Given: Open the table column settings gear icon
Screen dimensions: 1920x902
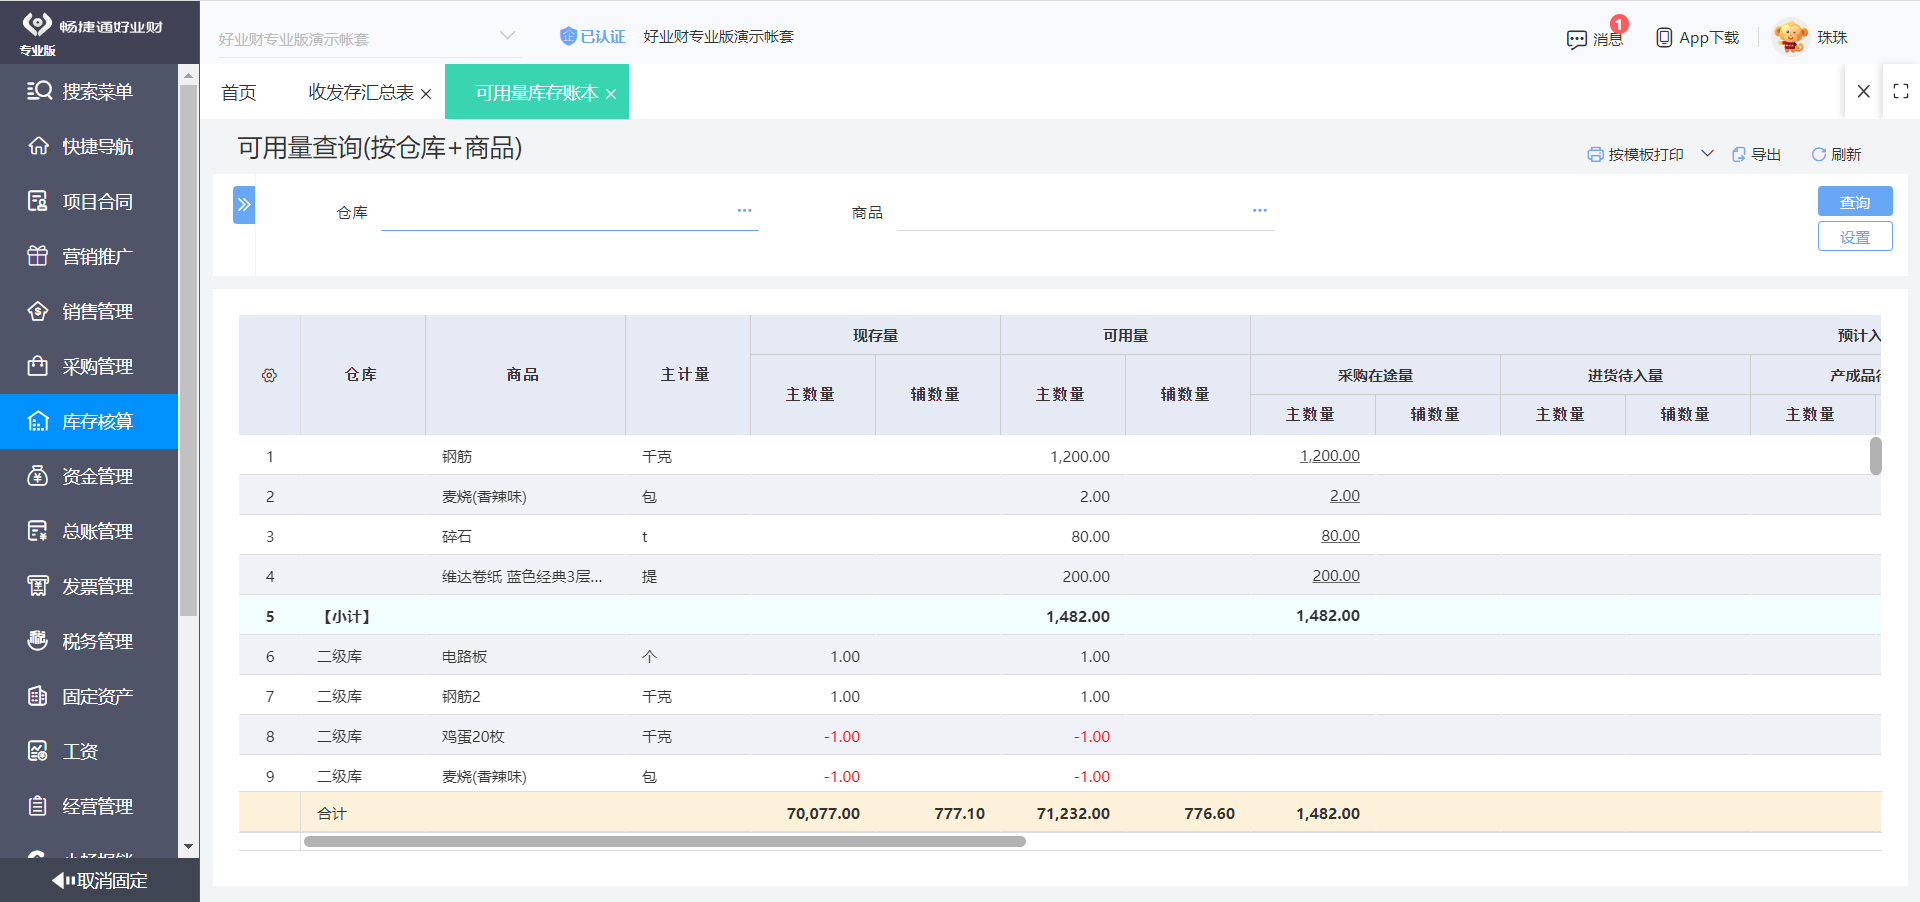Looking at the screenshot, I should [269, 374].
